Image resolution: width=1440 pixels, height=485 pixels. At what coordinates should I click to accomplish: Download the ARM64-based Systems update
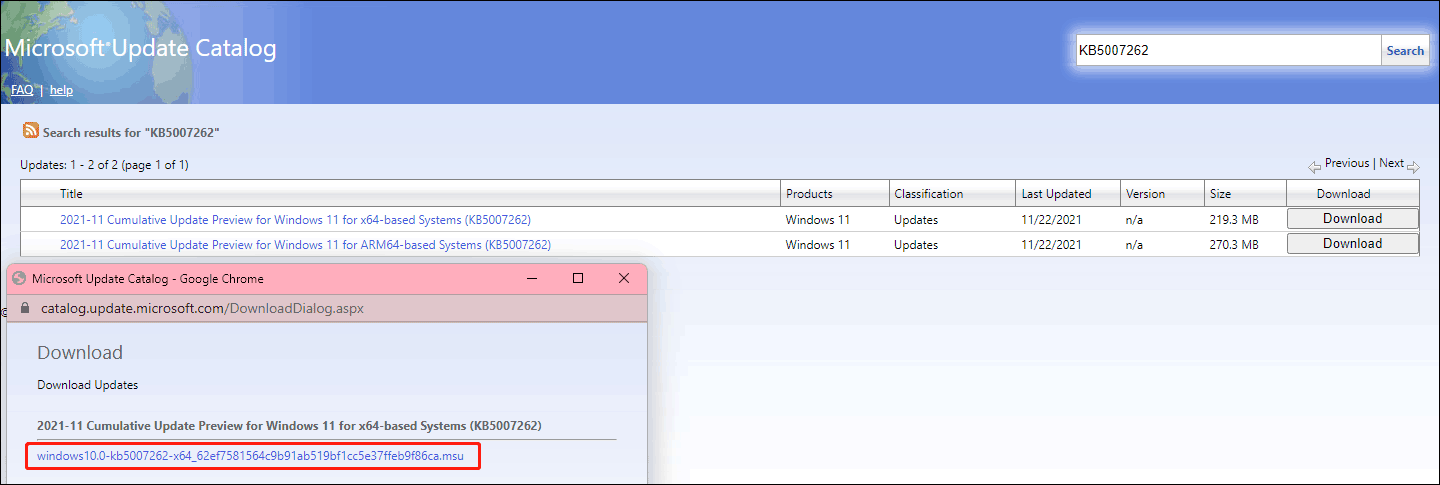pyautogui.click(x=1352, y=244)
